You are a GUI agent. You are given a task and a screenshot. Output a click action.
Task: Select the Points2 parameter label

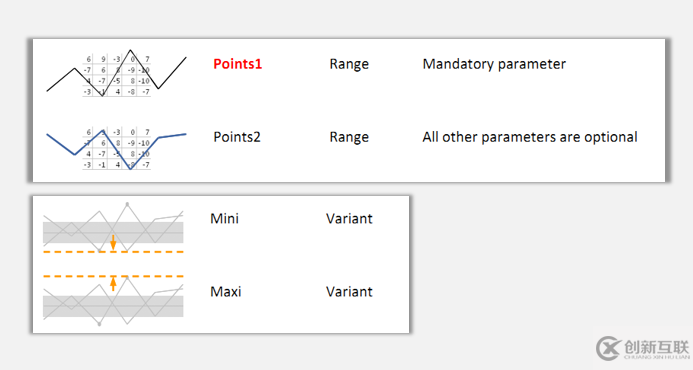237,137
